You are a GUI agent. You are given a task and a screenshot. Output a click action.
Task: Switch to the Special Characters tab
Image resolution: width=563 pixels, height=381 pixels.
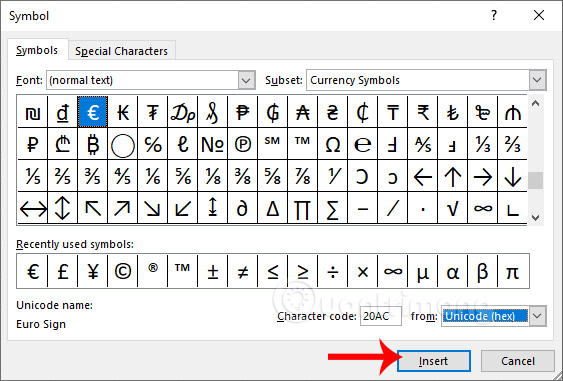click(122, 51)
